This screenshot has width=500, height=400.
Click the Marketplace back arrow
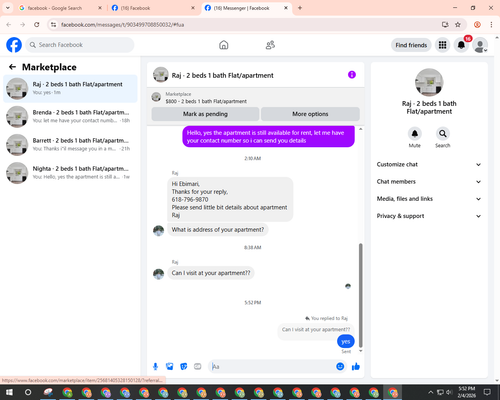coord(12,67)
